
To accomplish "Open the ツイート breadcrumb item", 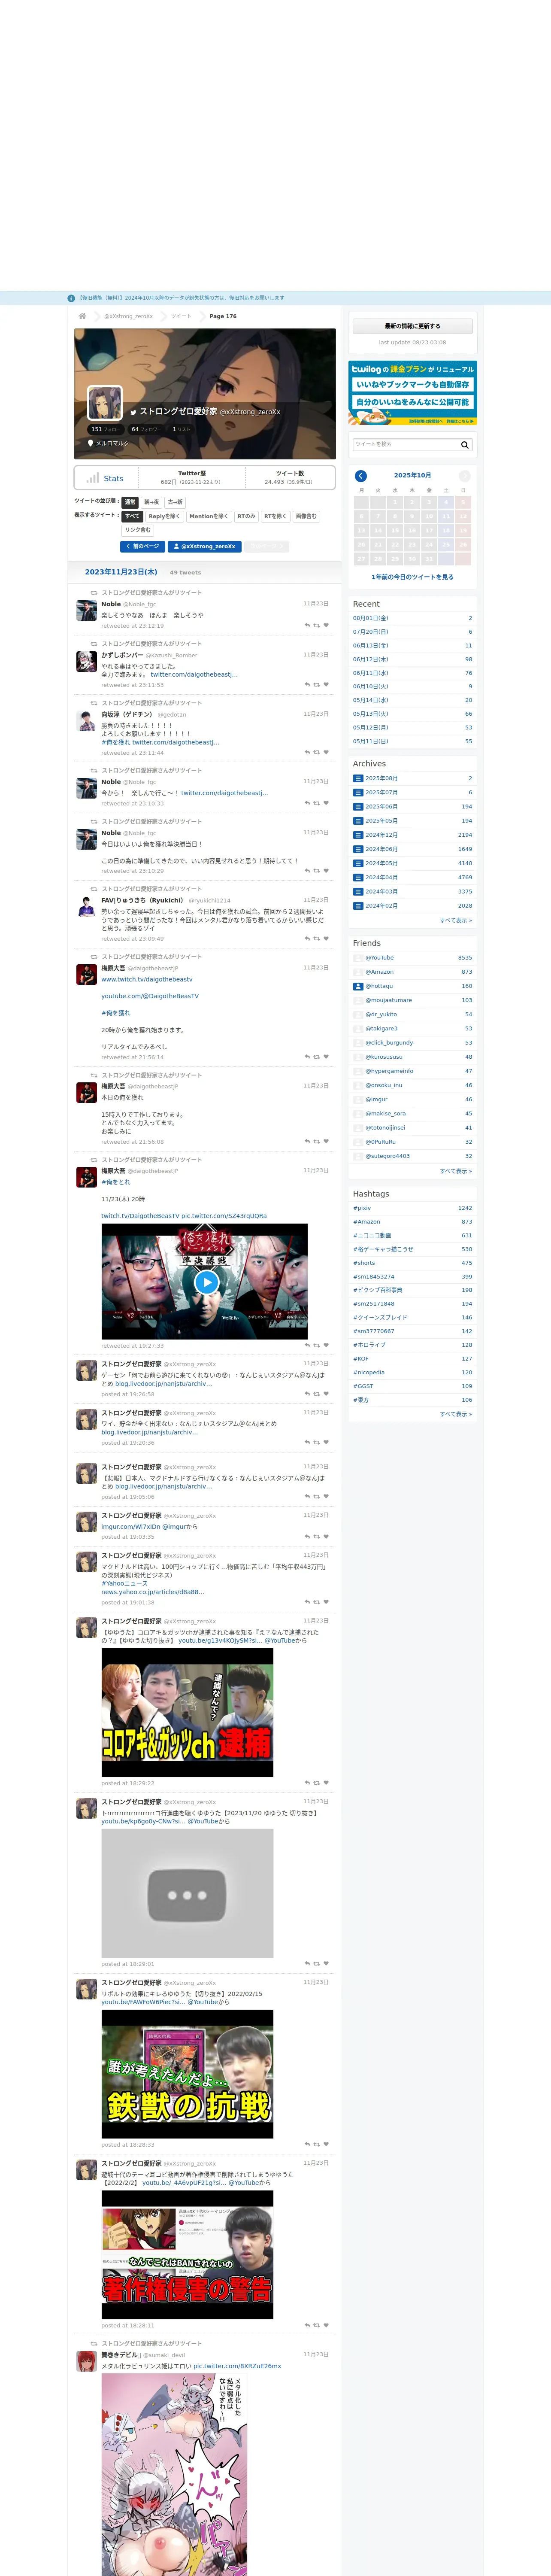I will 181,316.
